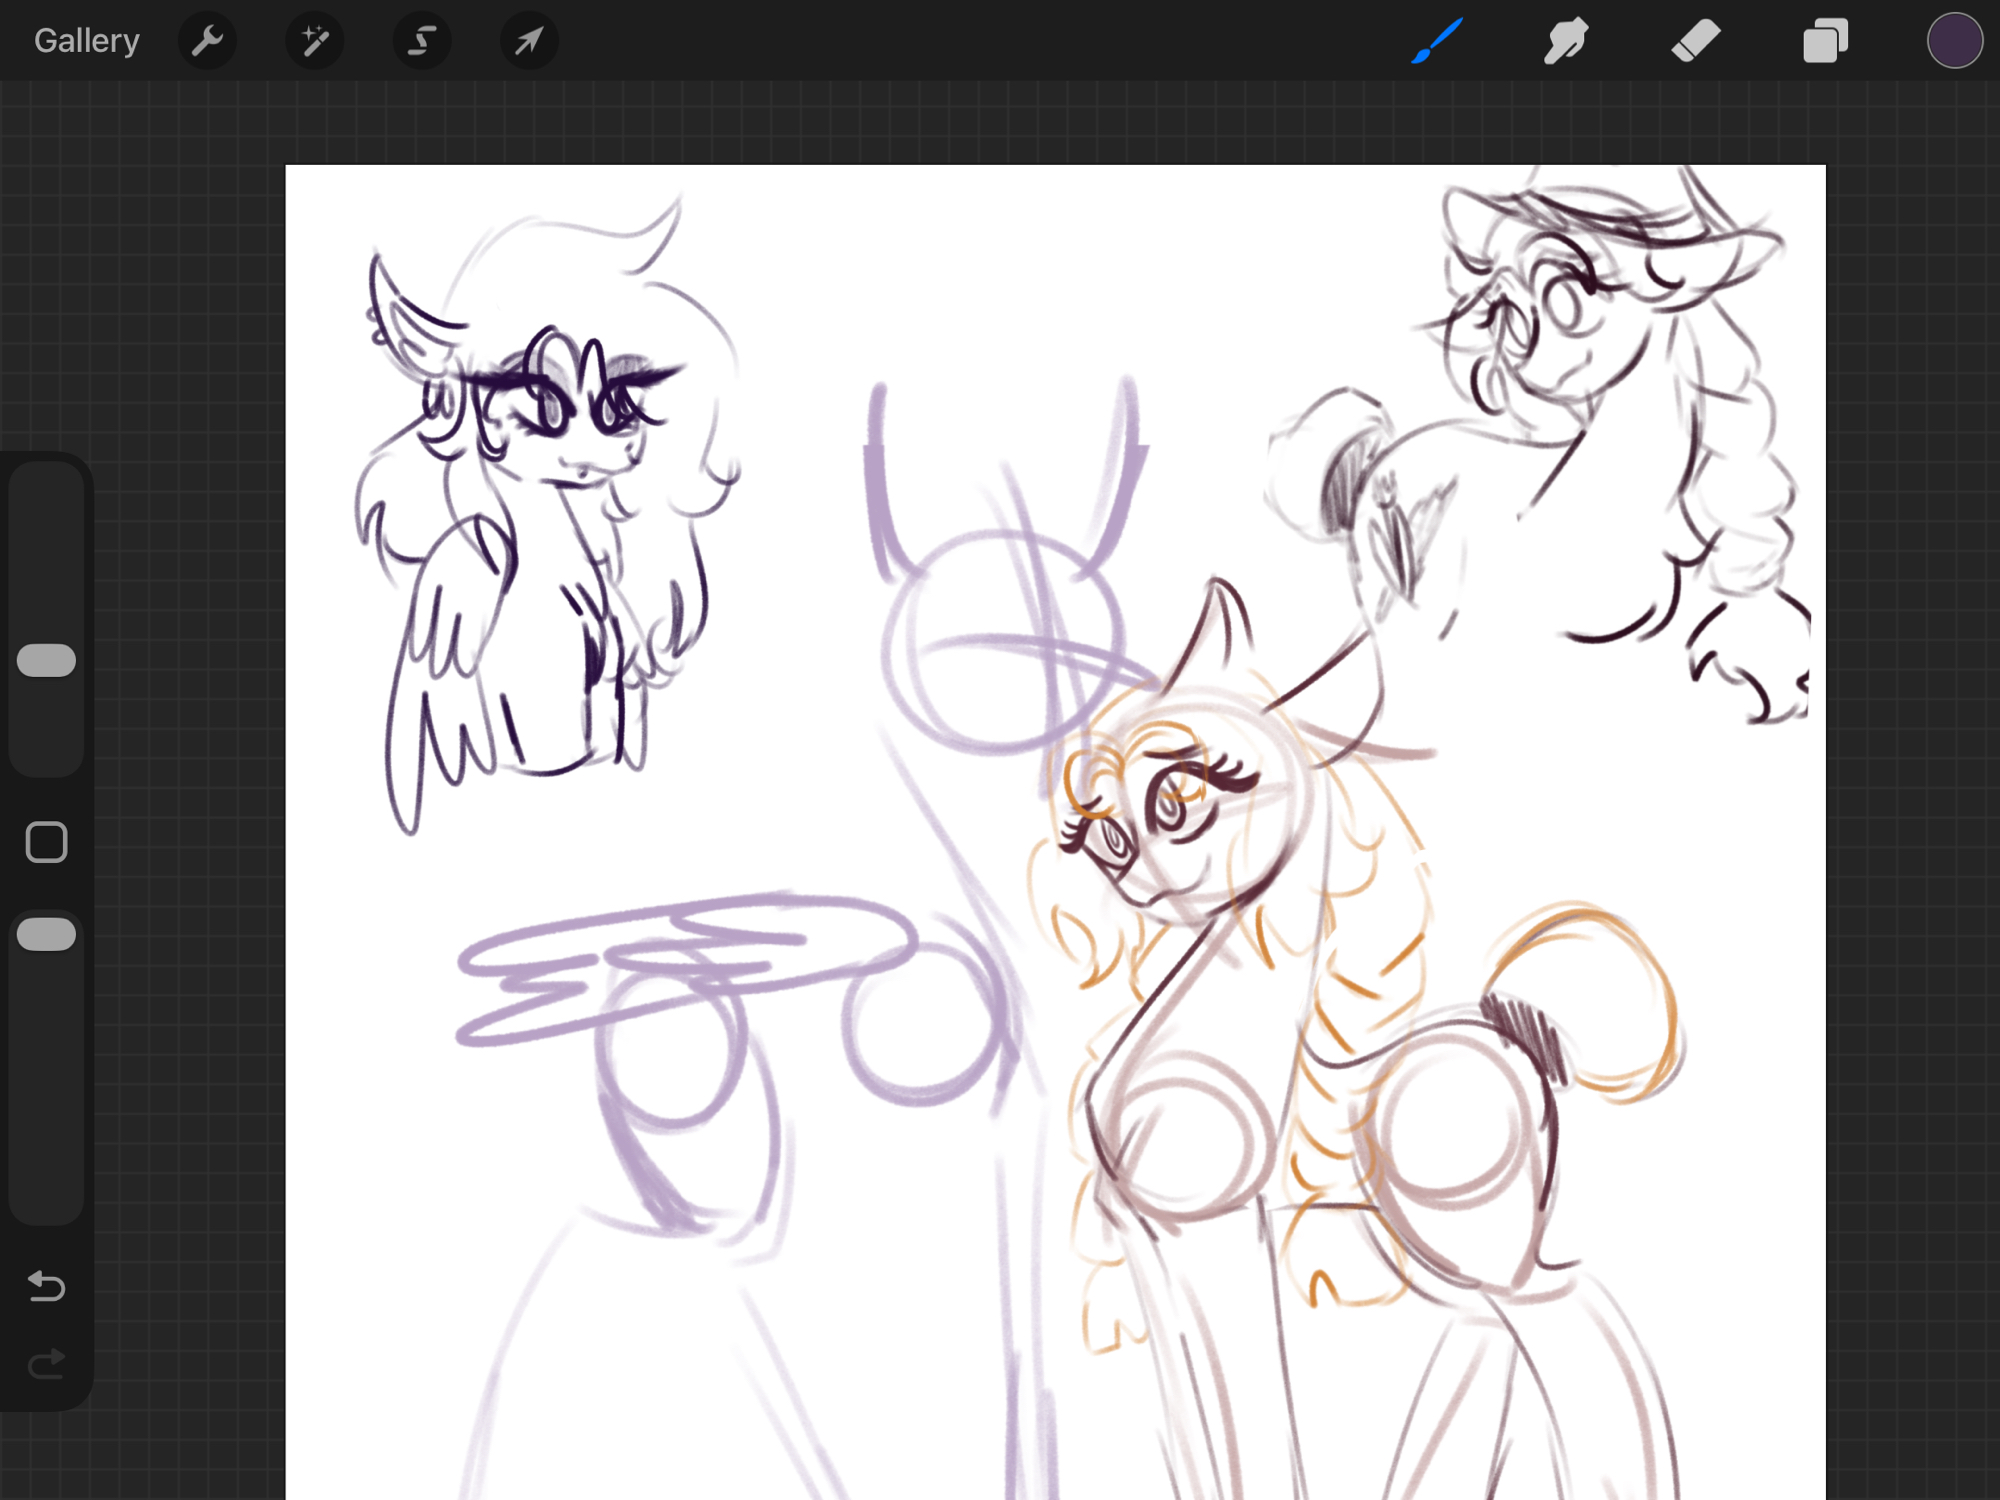Click the brush size slider handle

(47, 660)
